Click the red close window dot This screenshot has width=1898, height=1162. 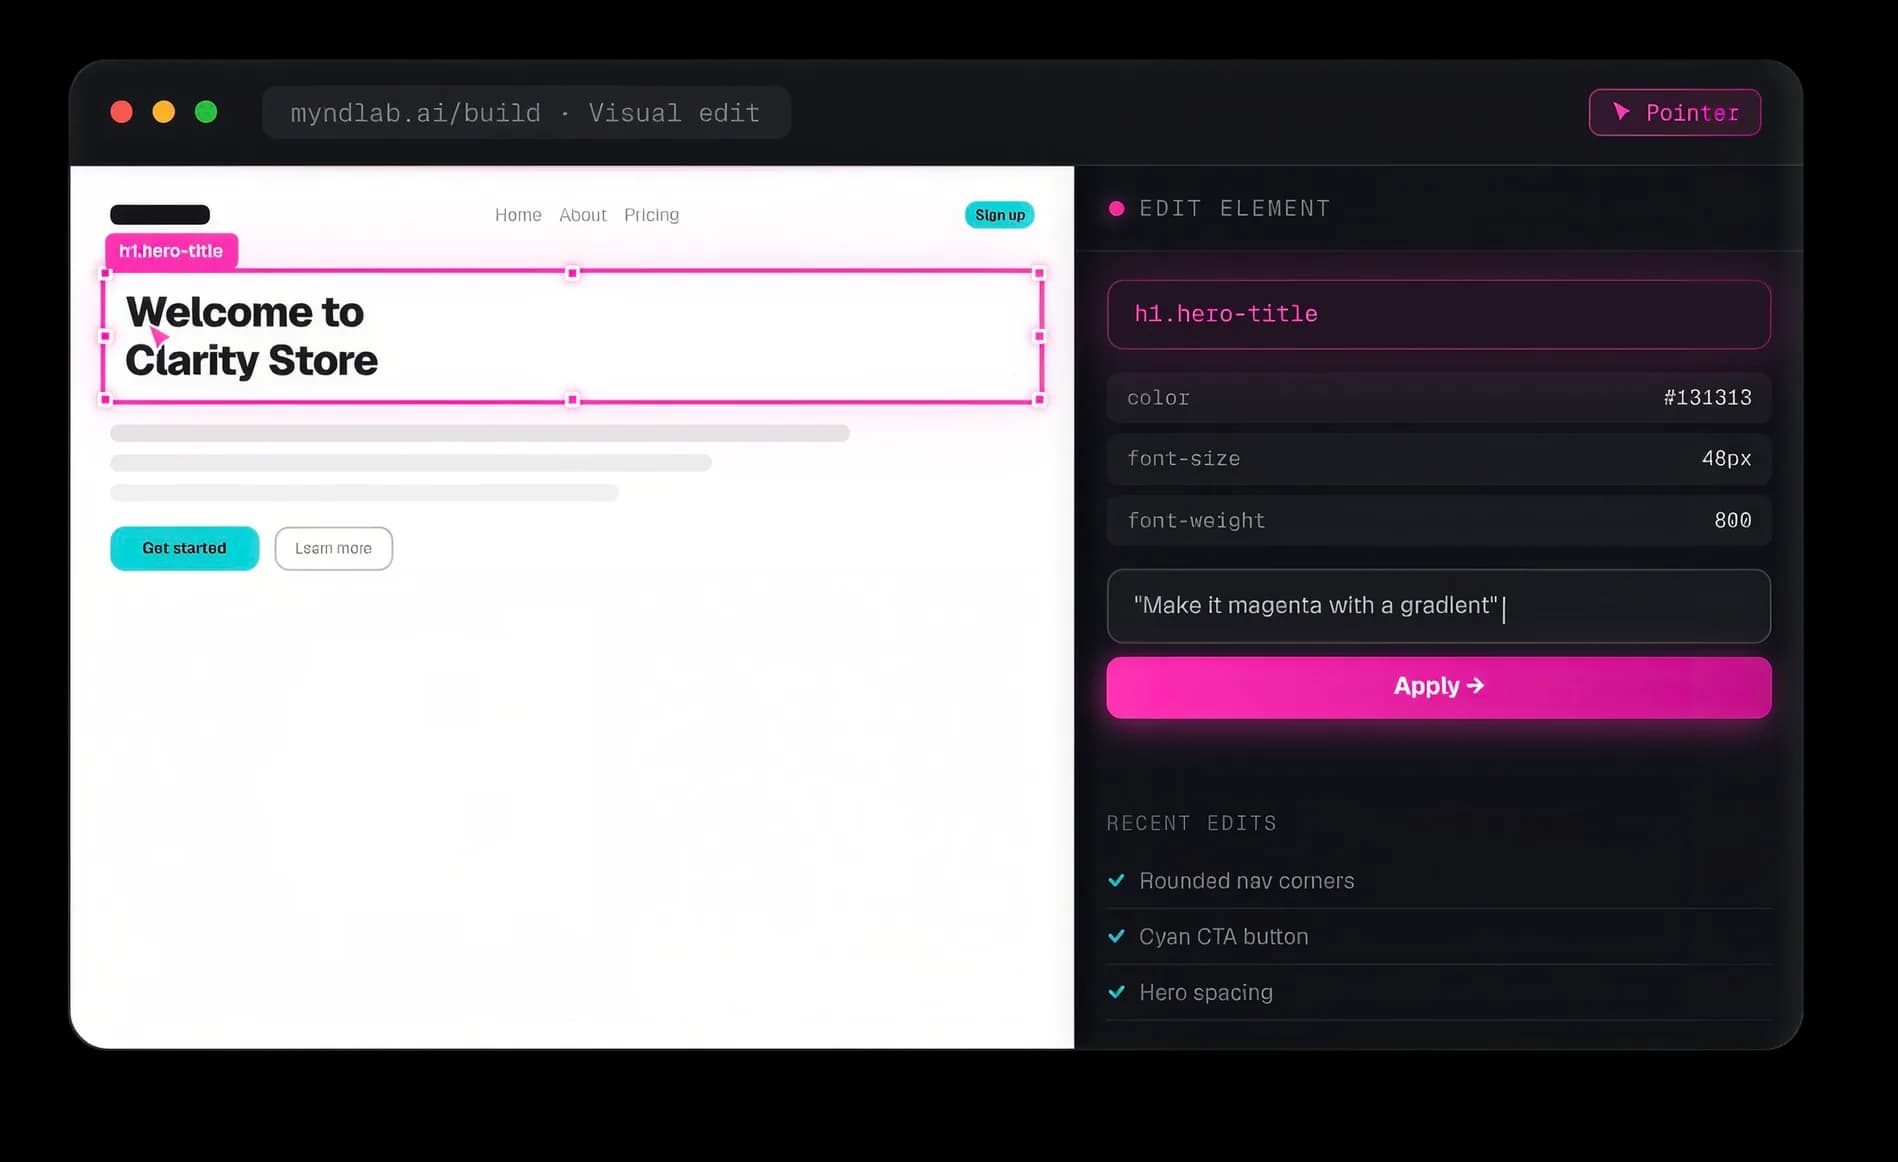tap(121, 112)
